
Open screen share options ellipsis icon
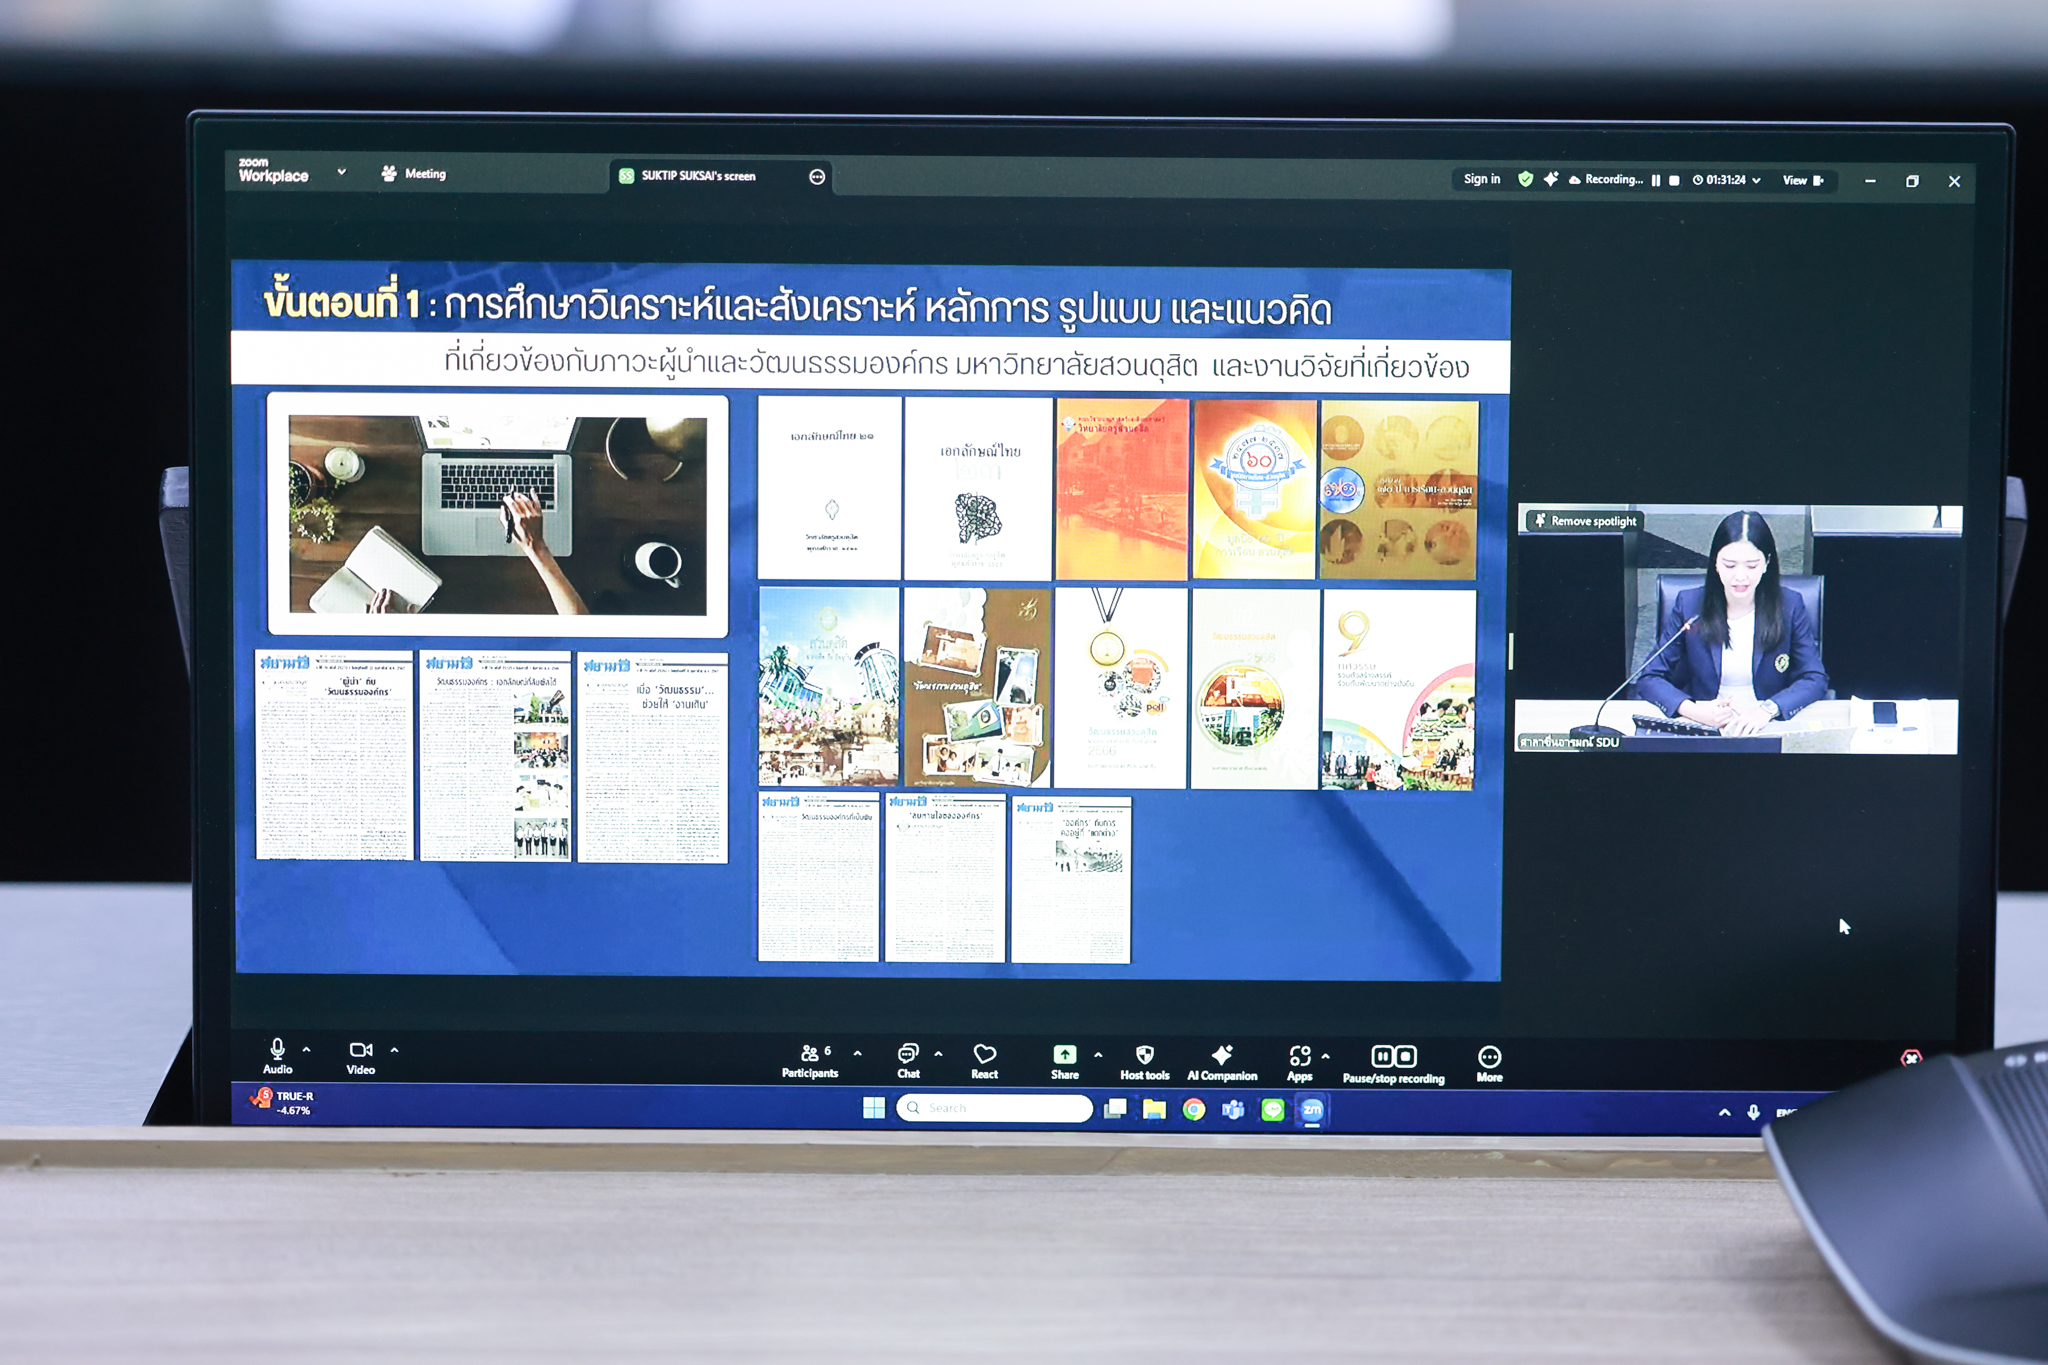(x=817, y=177)
